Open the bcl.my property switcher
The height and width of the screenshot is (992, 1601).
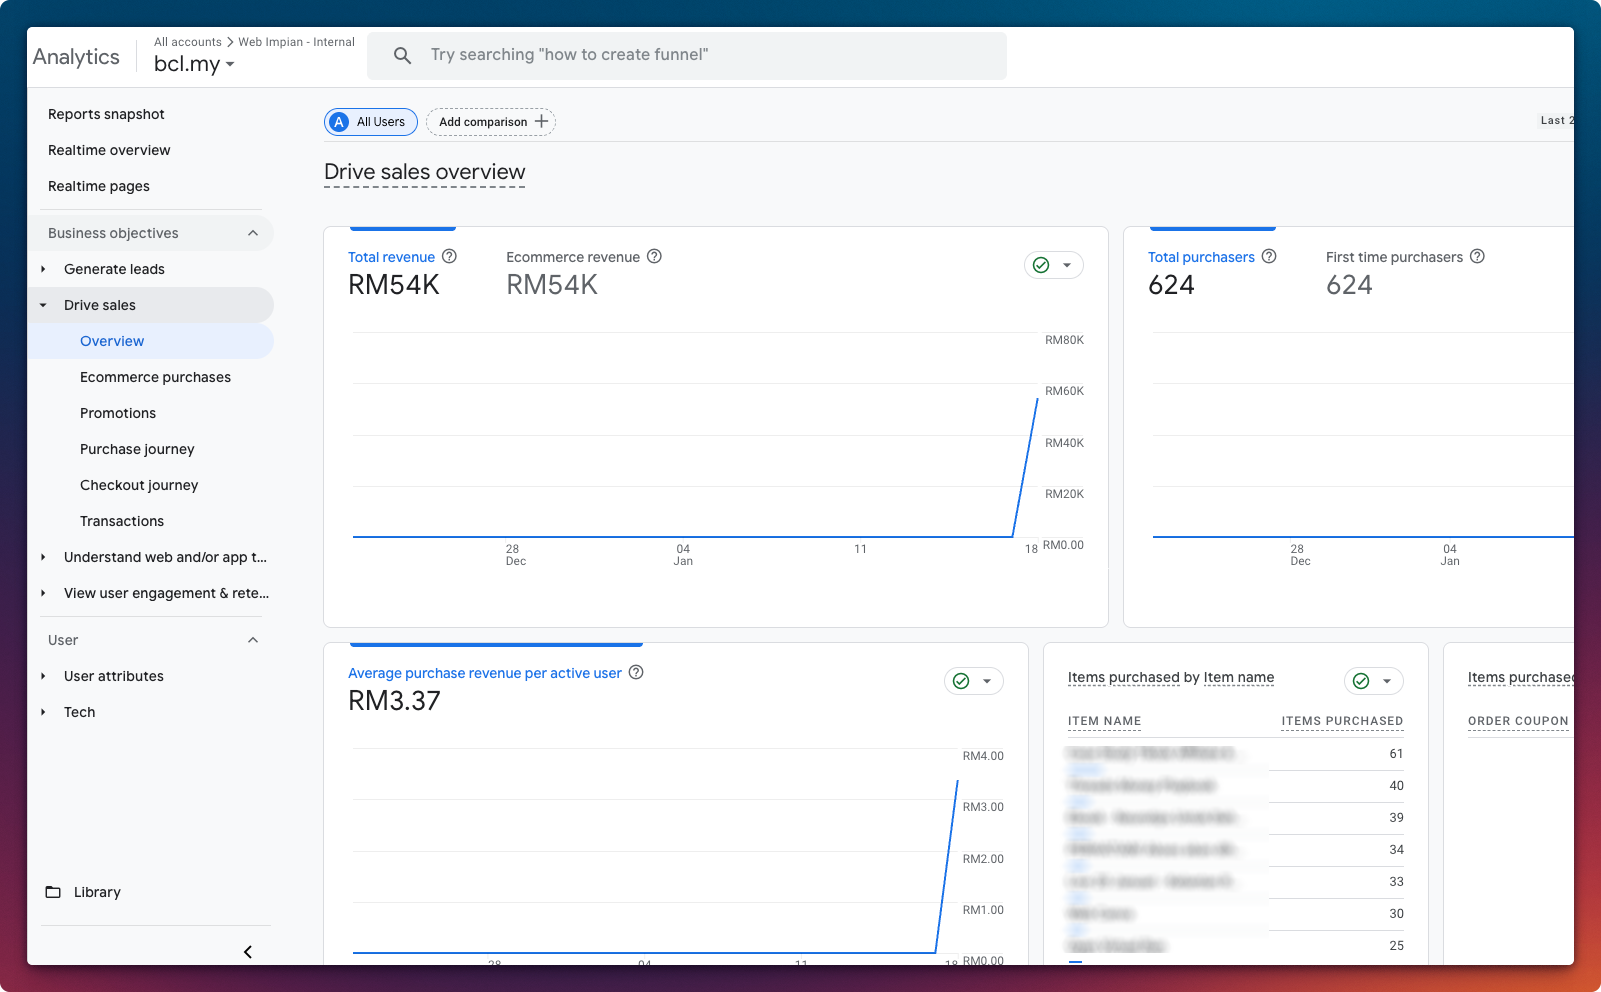(x=194, y=64)
